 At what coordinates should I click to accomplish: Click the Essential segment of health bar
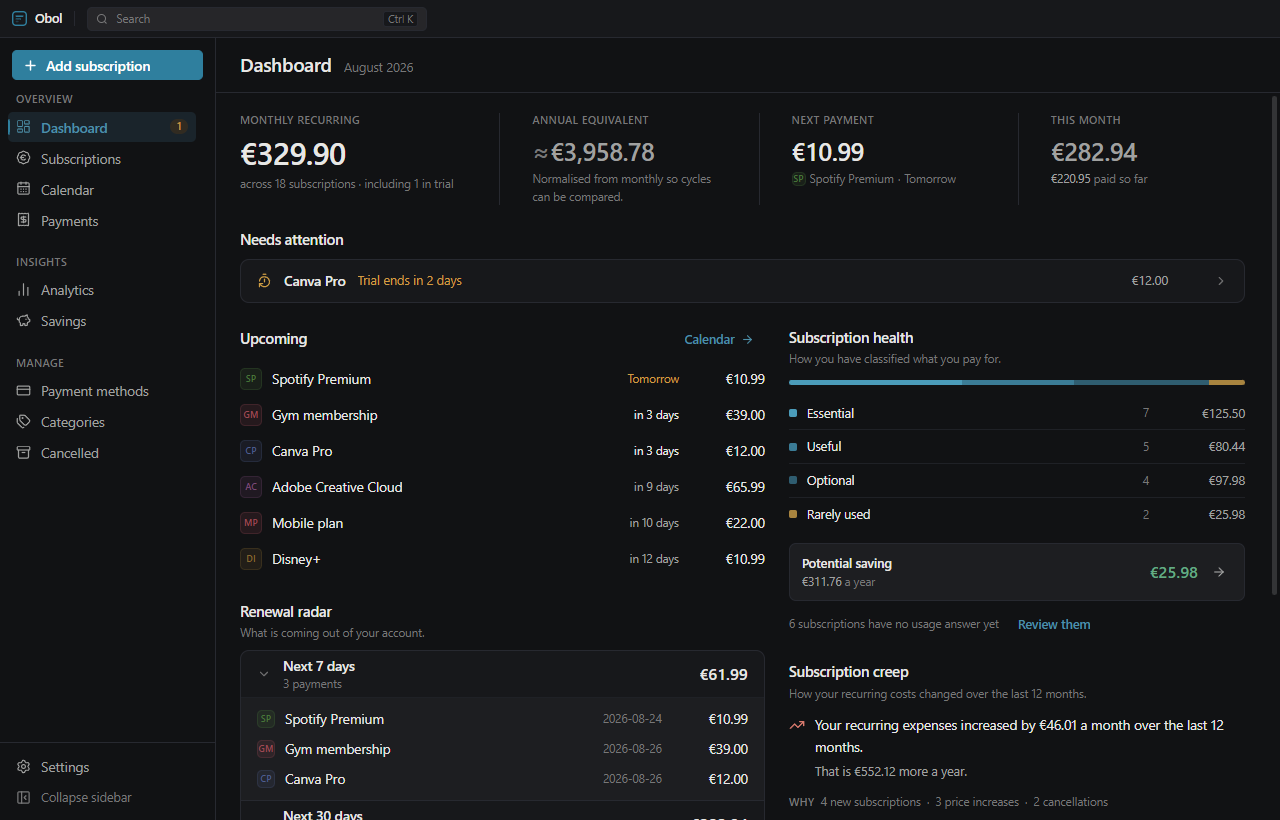tap(875, 382)
